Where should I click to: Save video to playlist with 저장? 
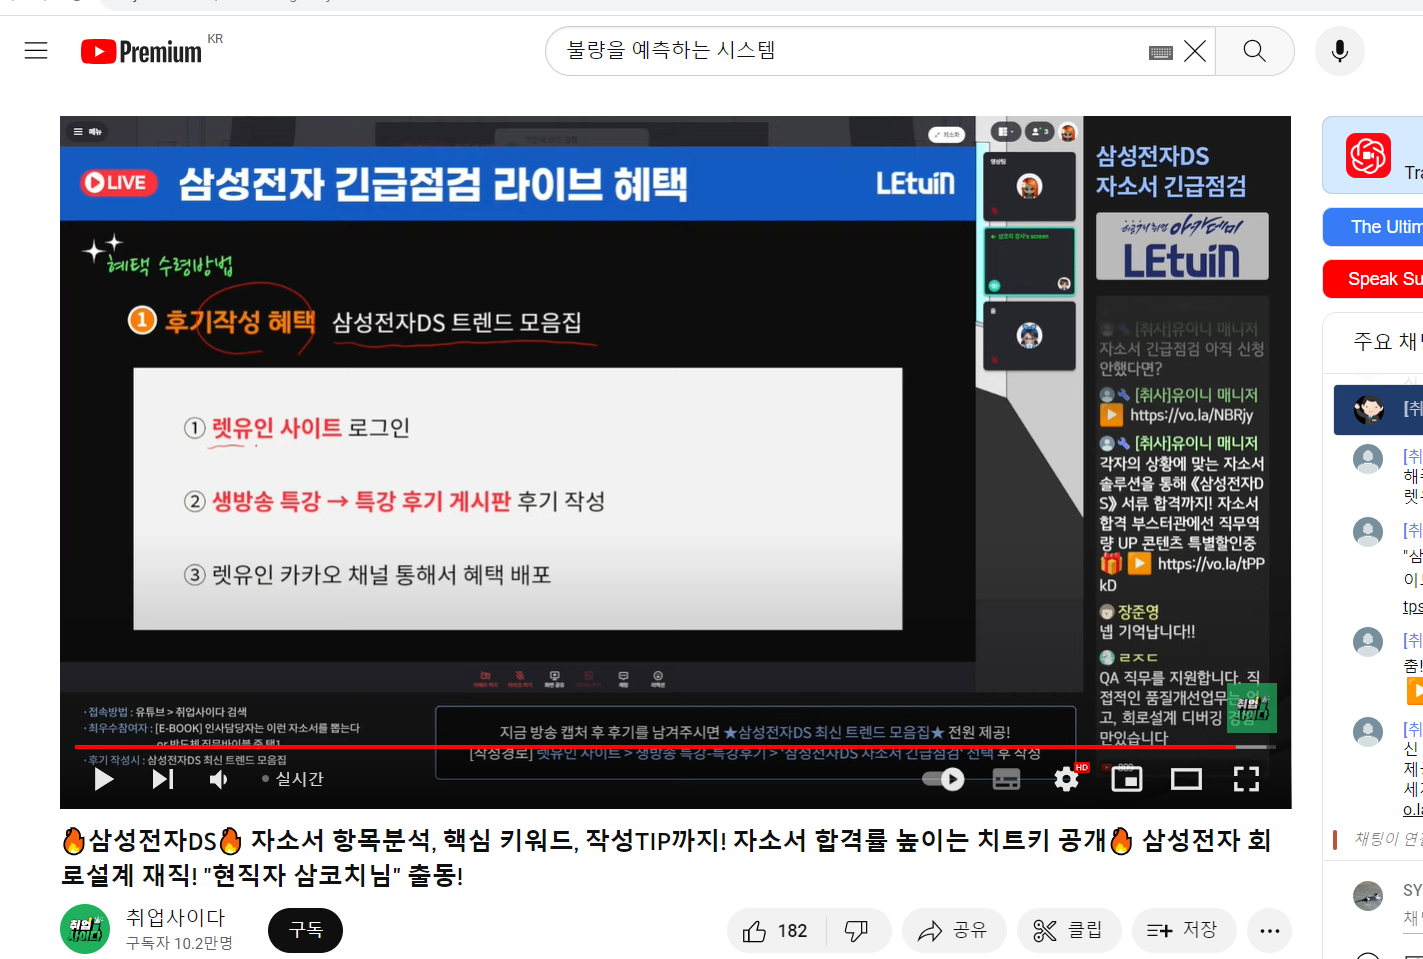point(1183,931)
